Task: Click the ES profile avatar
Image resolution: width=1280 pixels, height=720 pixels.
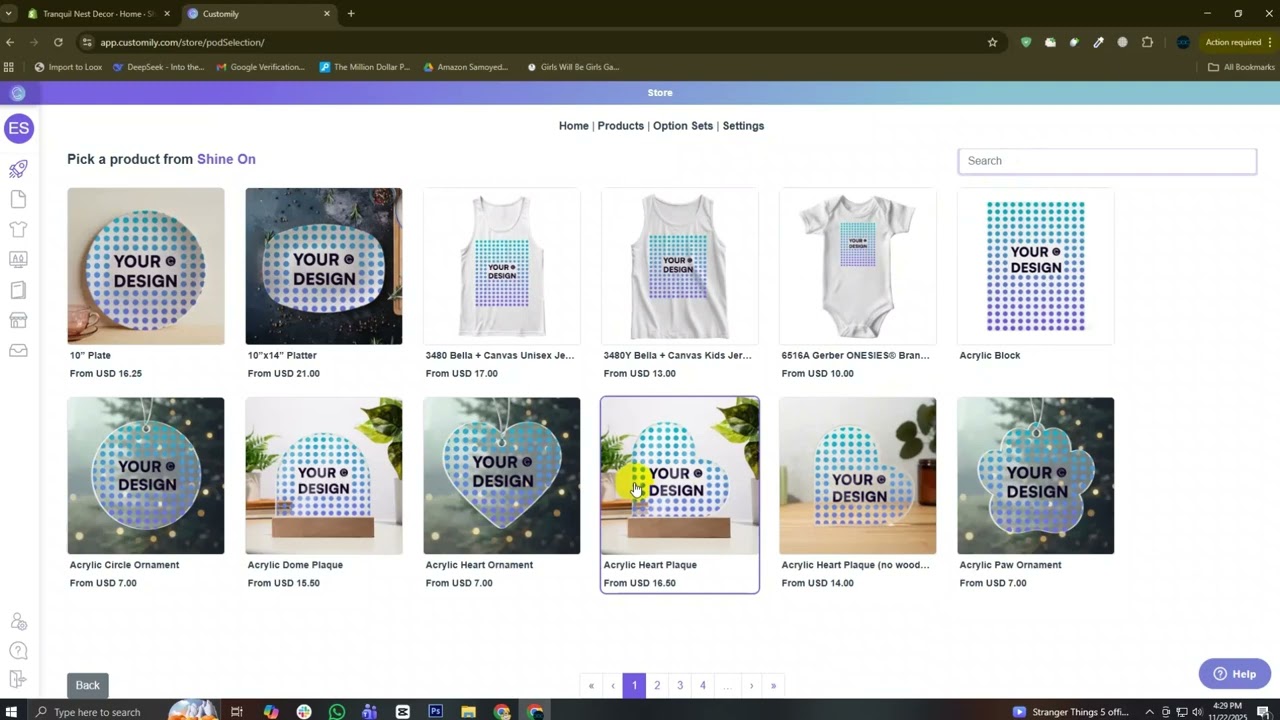Action: coord(19,128)
